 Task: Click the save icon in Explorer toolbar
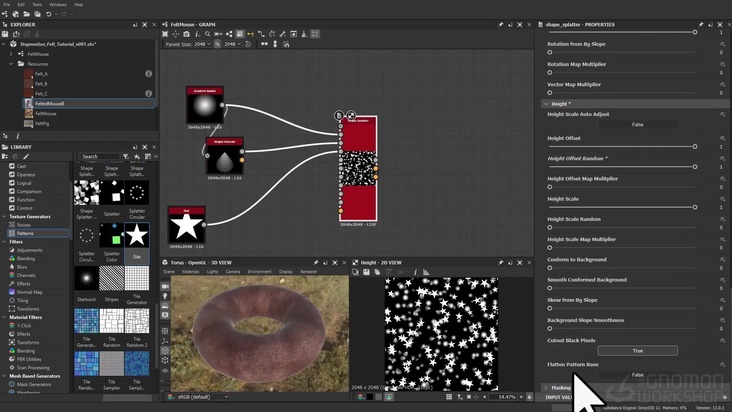tap(5, 34)
